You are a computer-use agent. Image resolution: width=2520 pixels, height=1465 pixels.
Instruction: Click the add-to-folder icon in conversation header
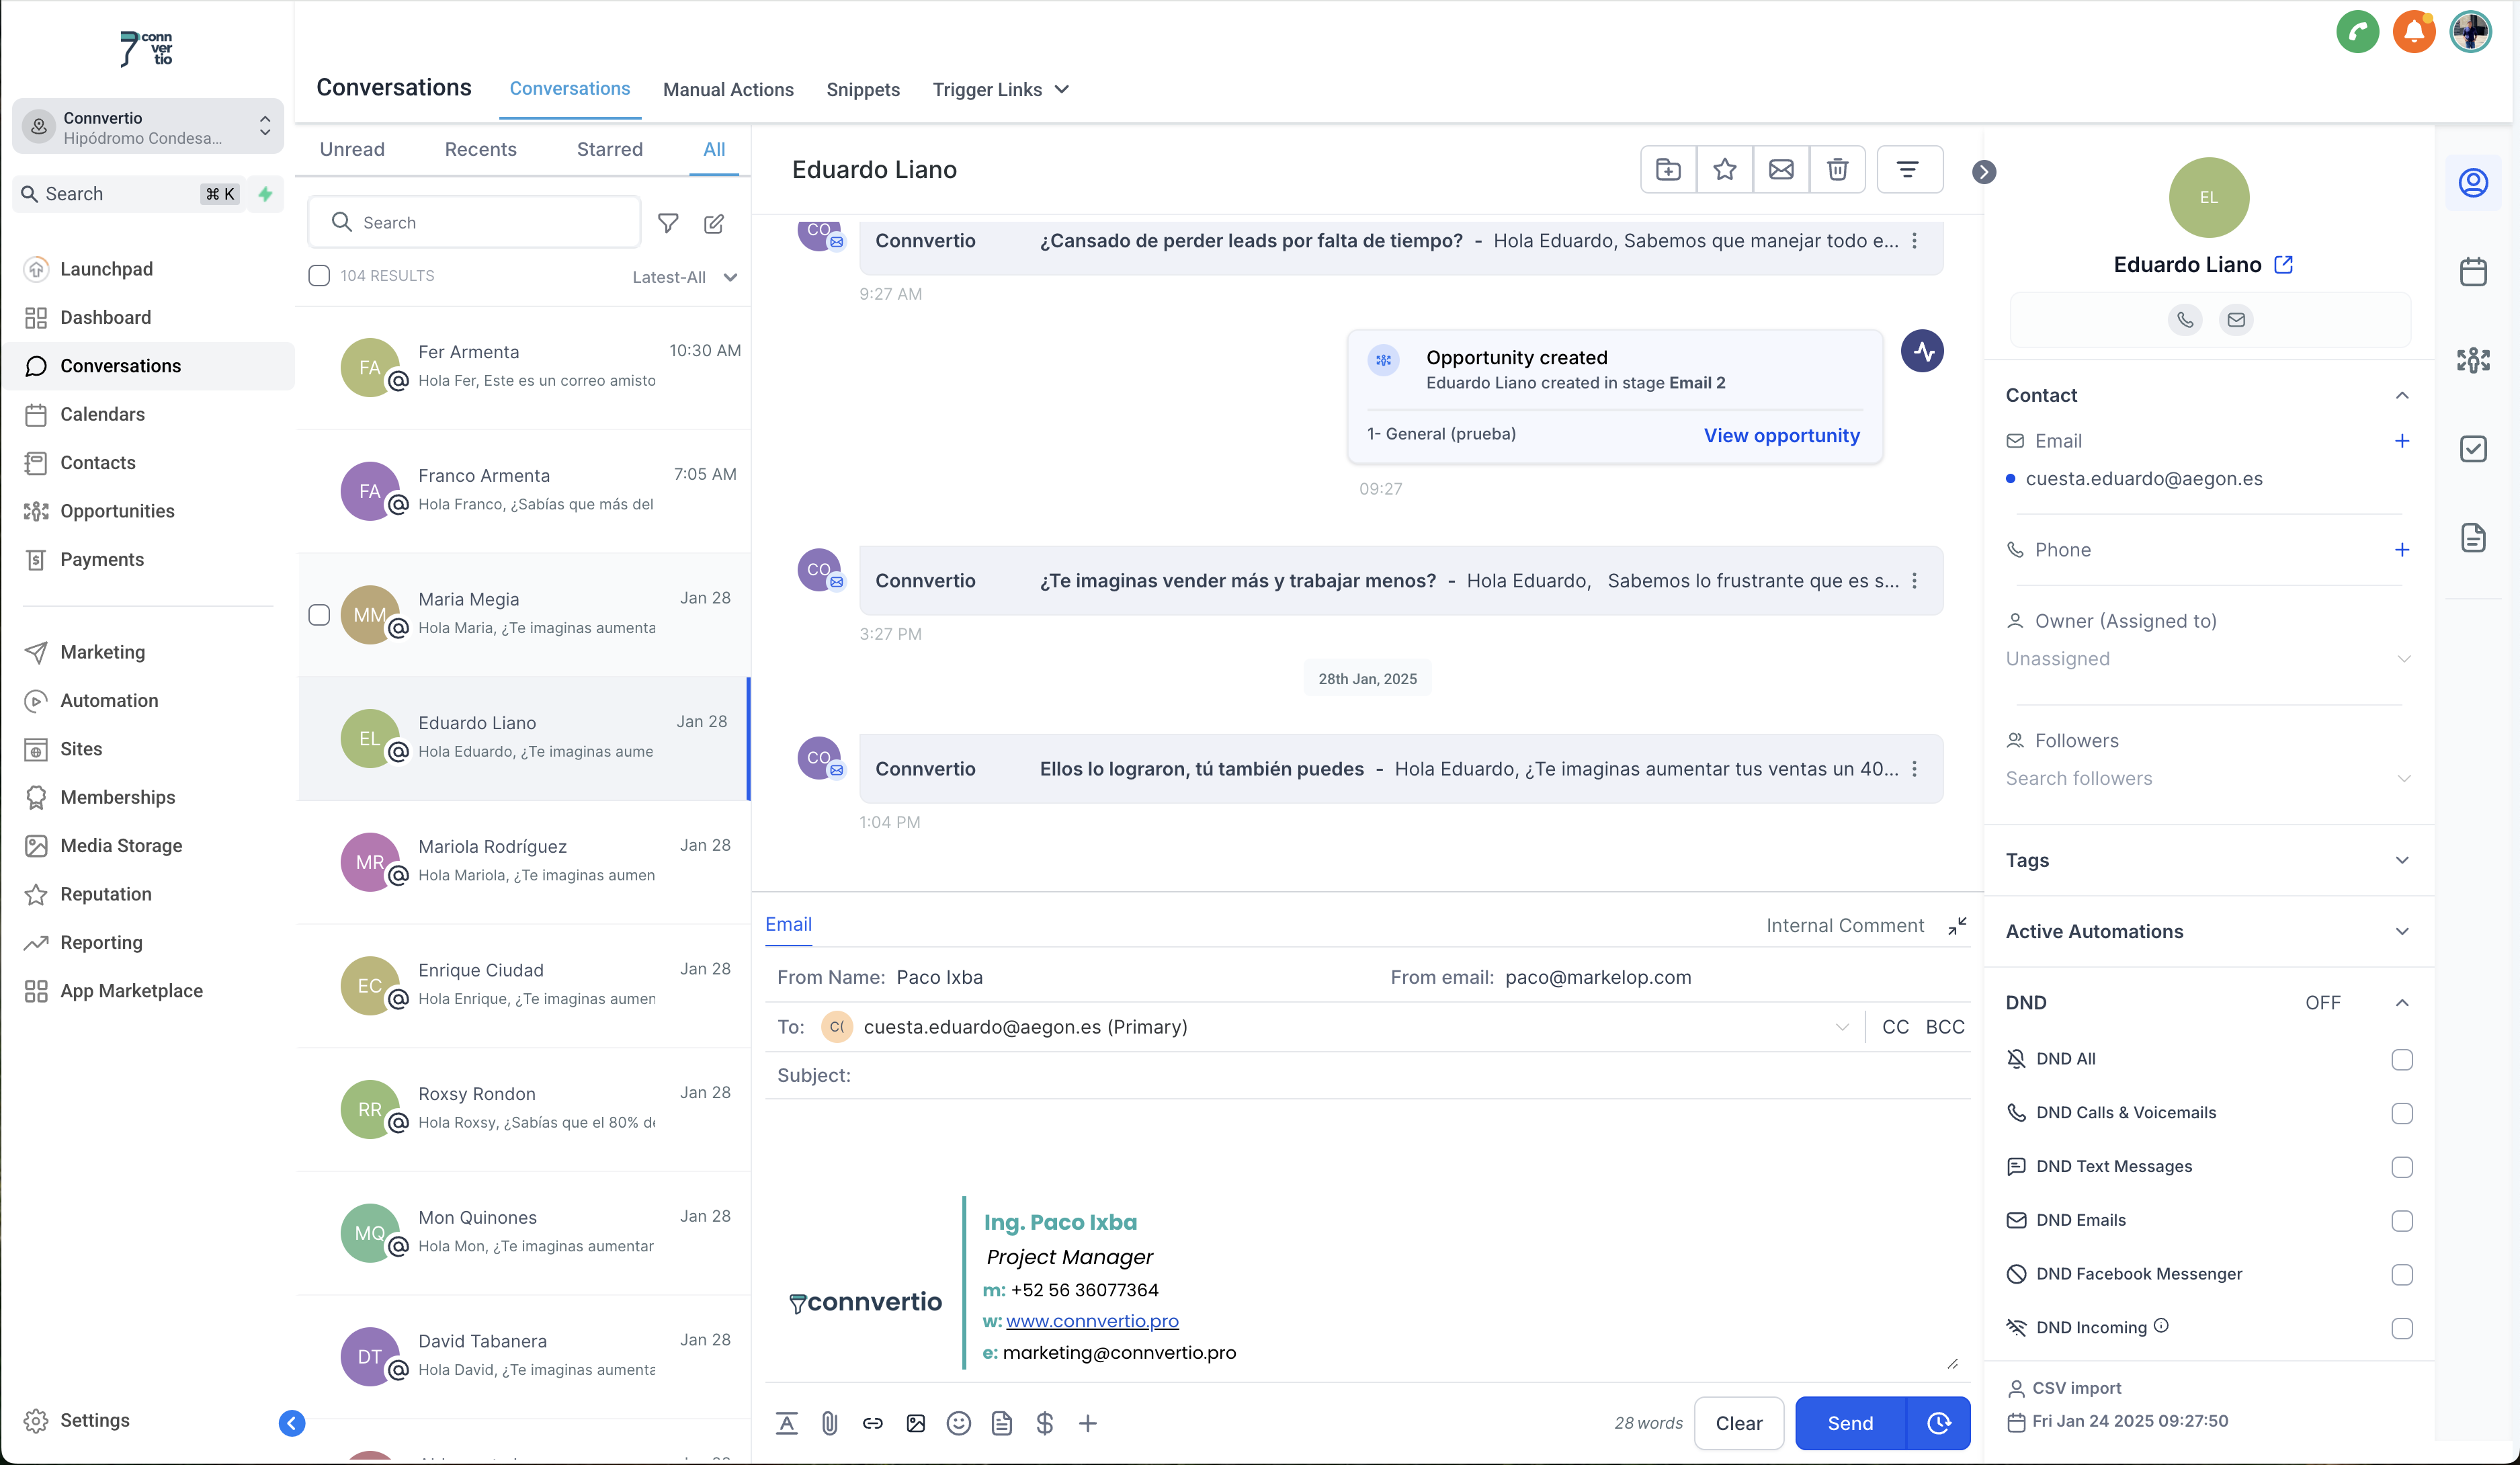point(1668,170)
